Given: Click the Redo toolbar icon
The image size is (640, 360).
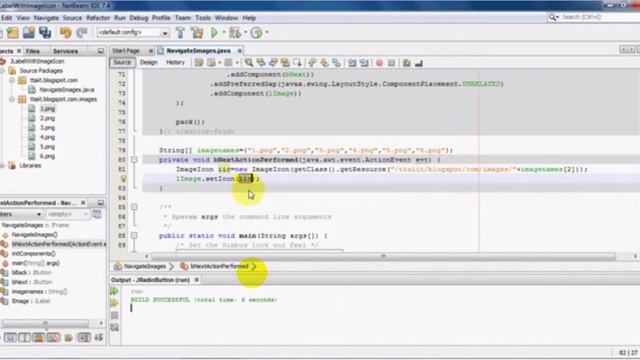Looking at the screenshot, I should 82,32.
